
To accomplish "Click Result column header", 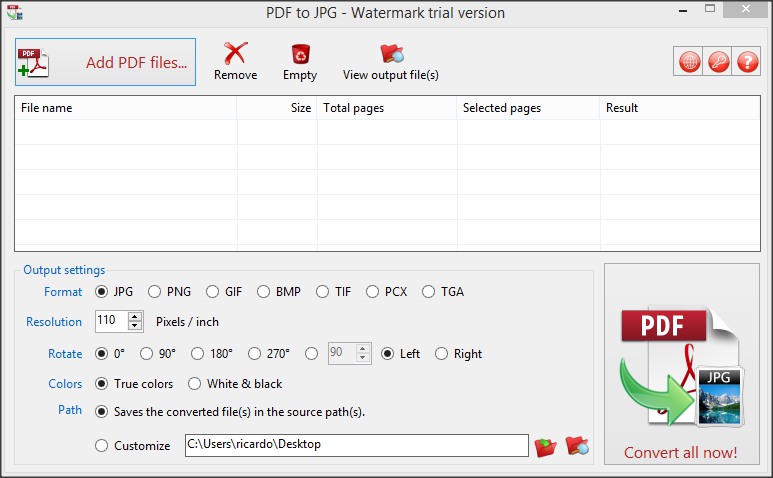I will coord(680,108).
